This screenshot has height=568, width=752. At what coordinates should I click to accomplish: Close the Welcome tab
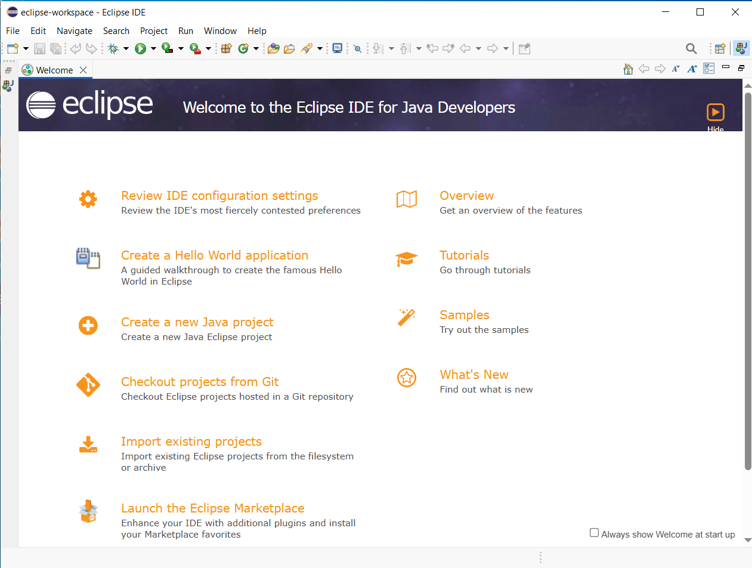(83, 70)
